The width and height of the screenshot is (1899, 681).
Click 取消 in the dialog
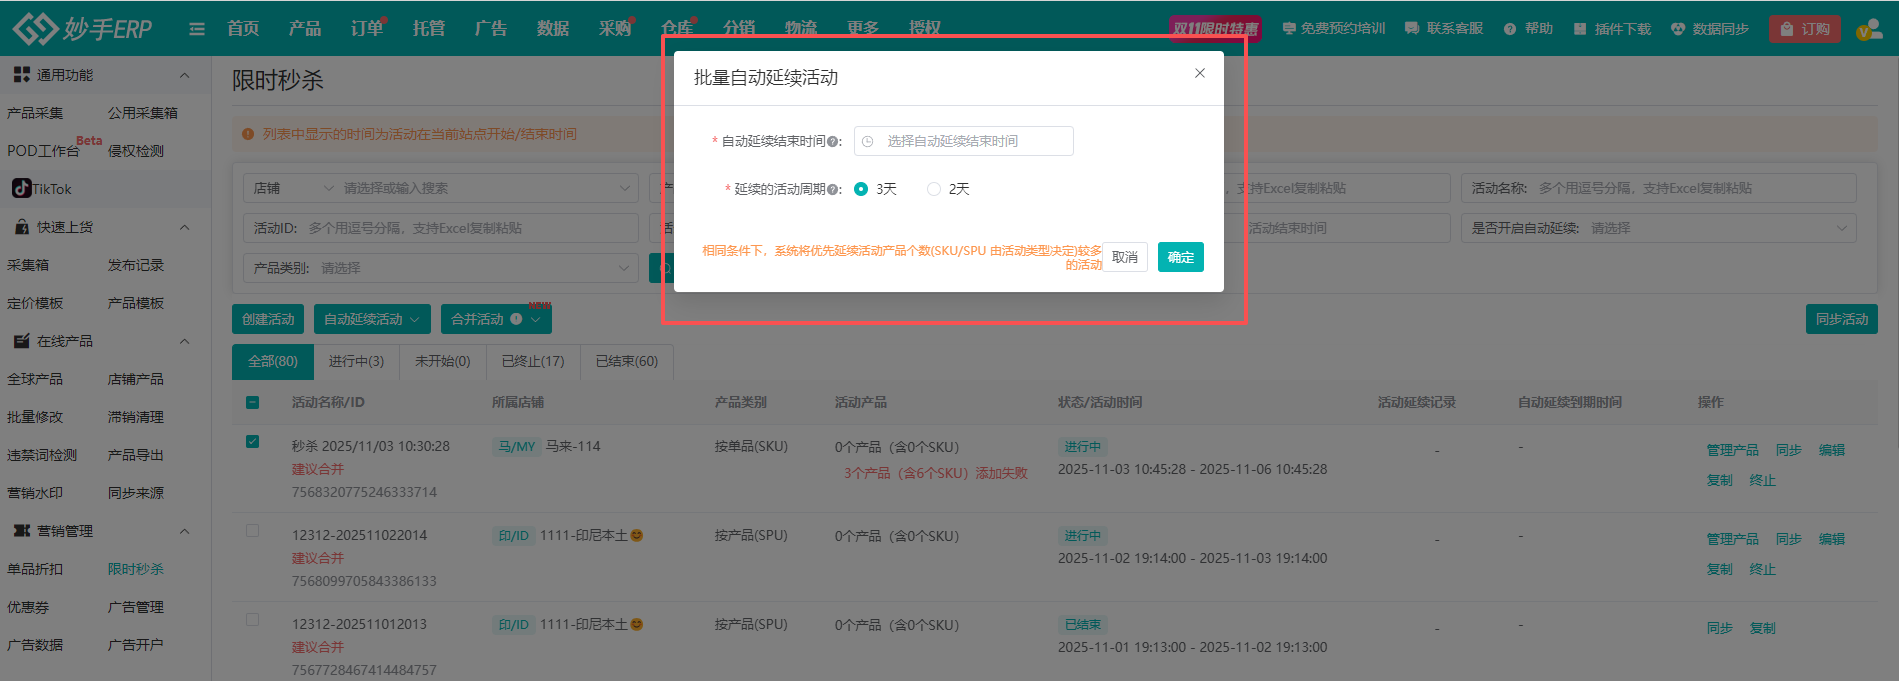click(1125, 257)
